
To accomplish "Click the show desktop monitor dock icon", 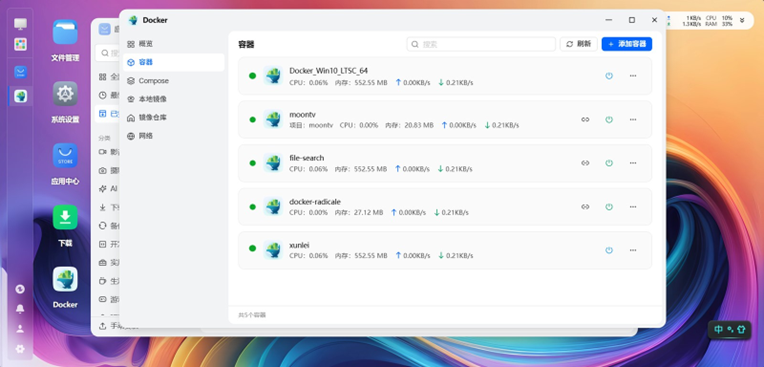I will point(20,23).
